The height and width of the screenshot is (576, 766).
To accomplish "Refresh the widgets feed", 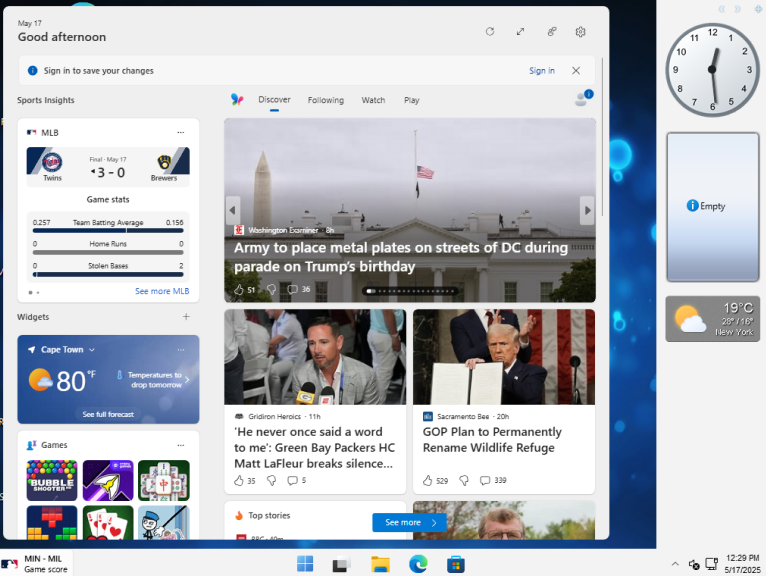I will [489, 32].
